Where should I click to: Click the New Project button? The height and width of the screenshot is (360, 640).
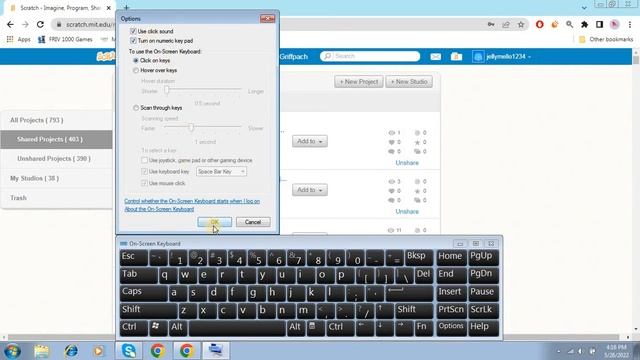(x=359, y=82)
